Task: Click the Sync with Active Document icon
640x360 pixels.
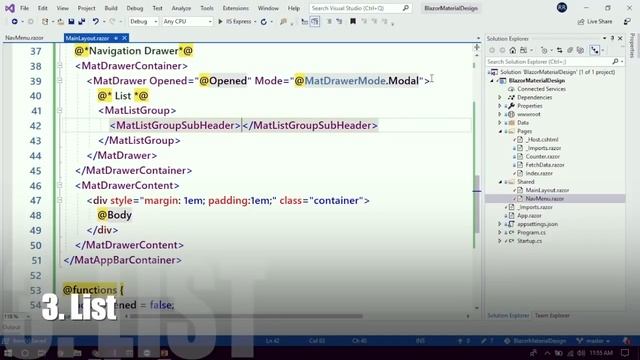Action: (560, 50)
